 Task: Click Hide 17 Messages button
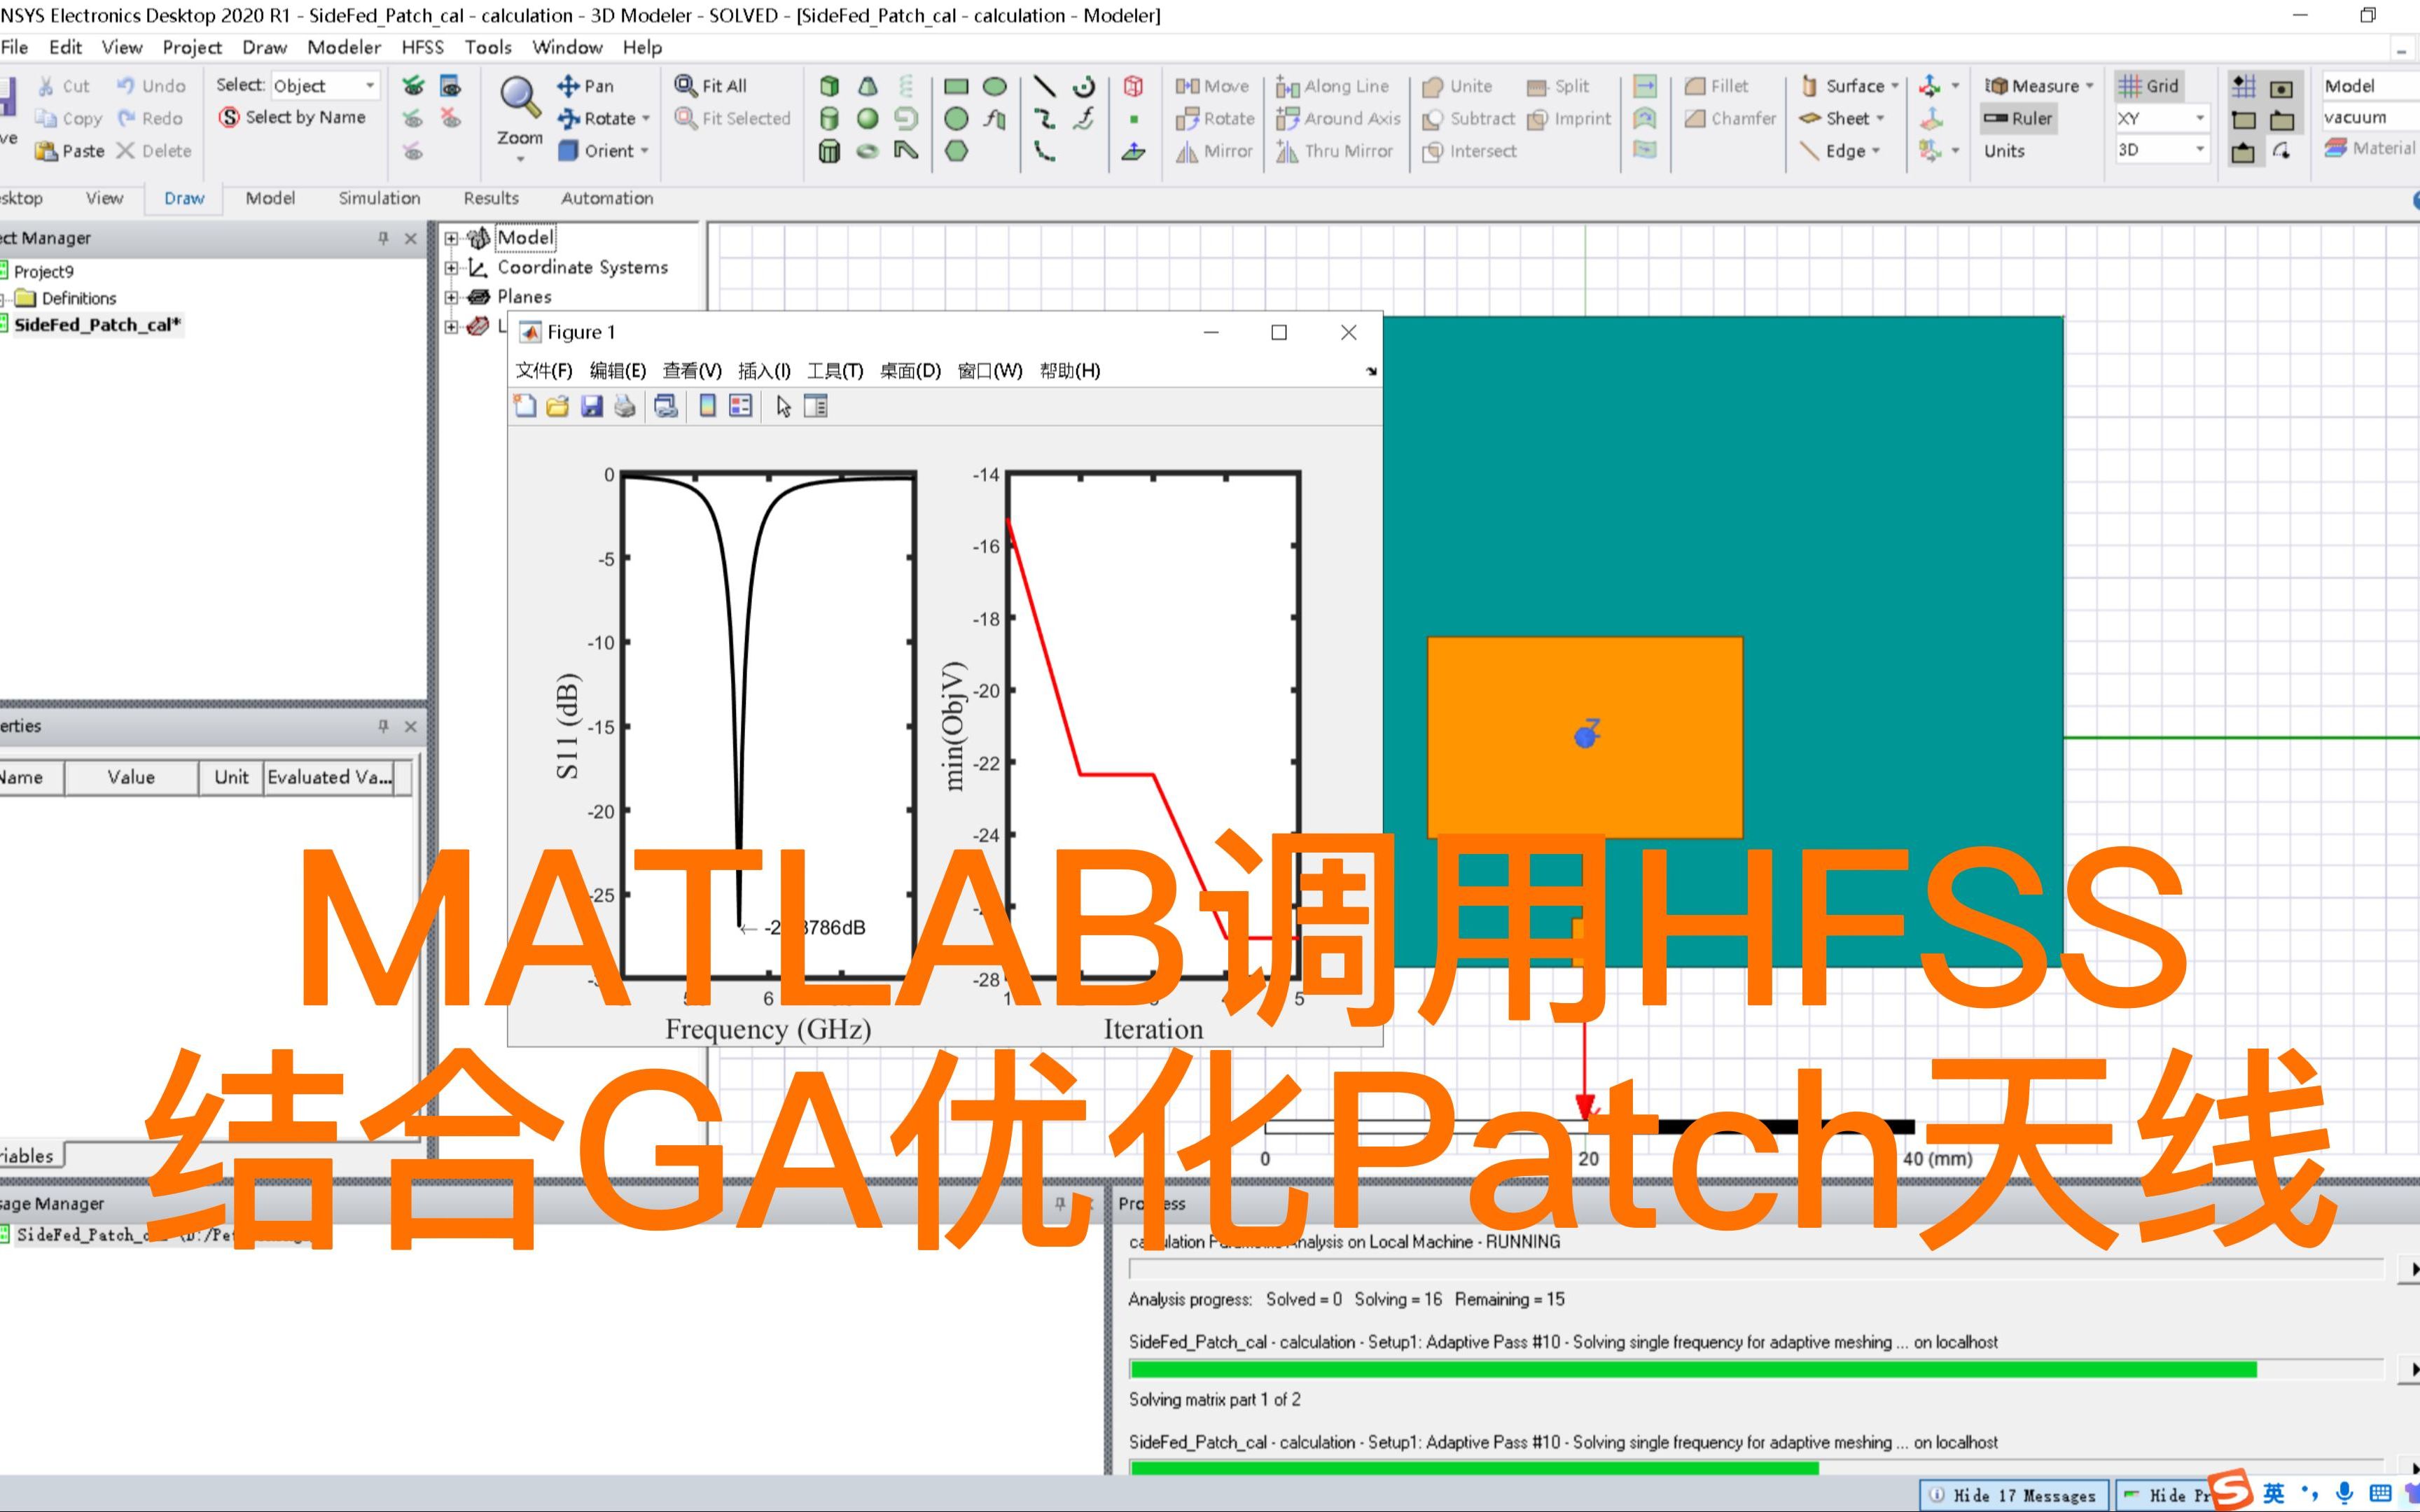click(2014, 1495)
